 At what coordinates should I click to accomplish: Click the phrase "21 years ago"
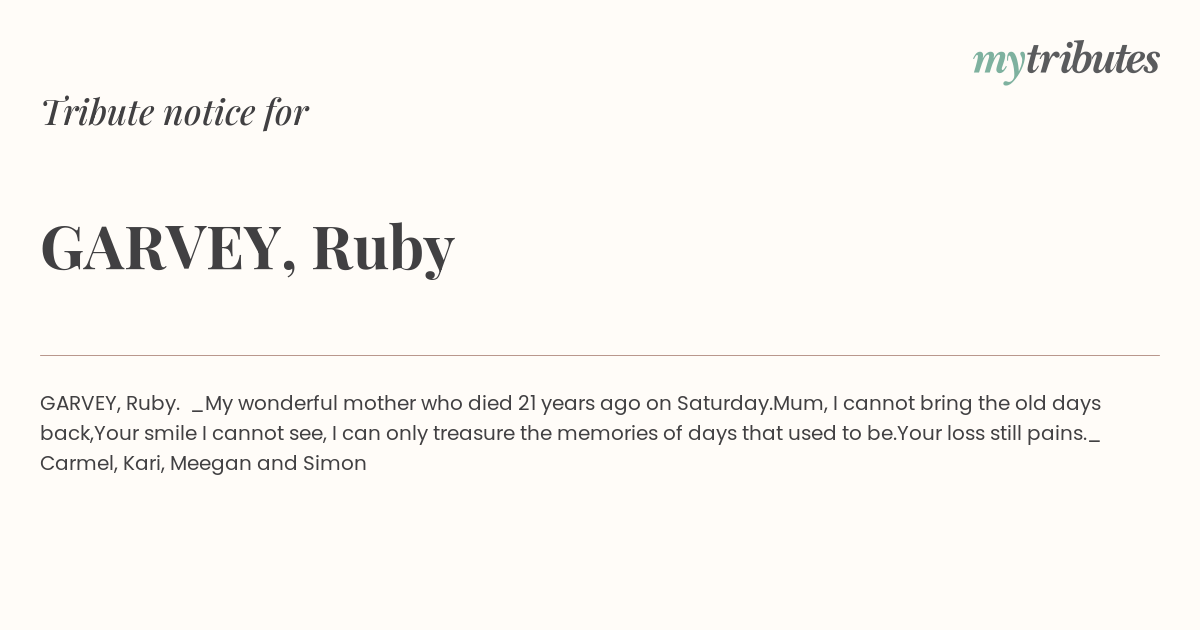tap(579, 403)
